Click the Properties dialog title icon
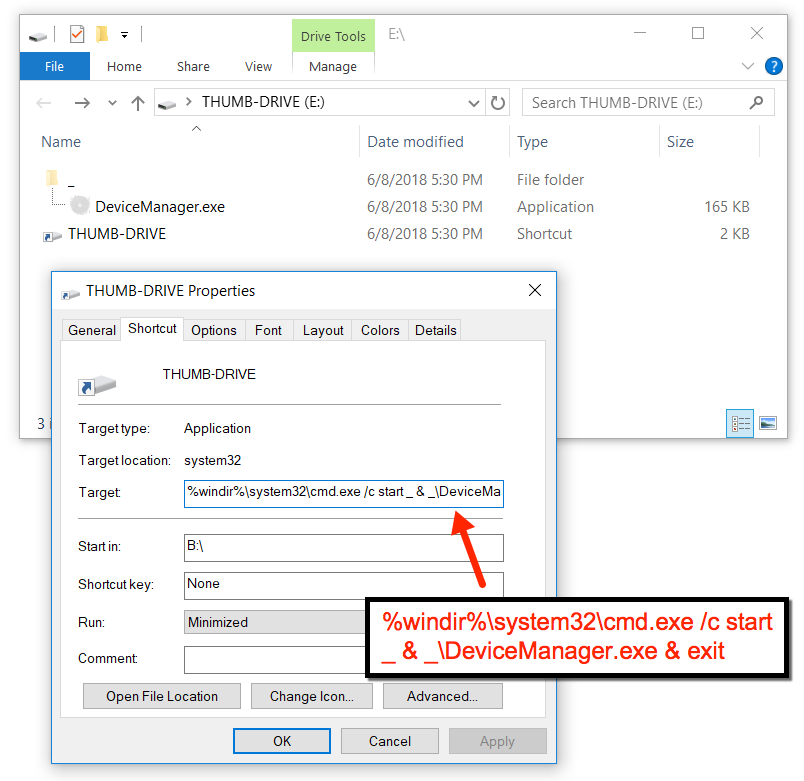Screen dimensions: 804x781 click(x=71, y=294)
